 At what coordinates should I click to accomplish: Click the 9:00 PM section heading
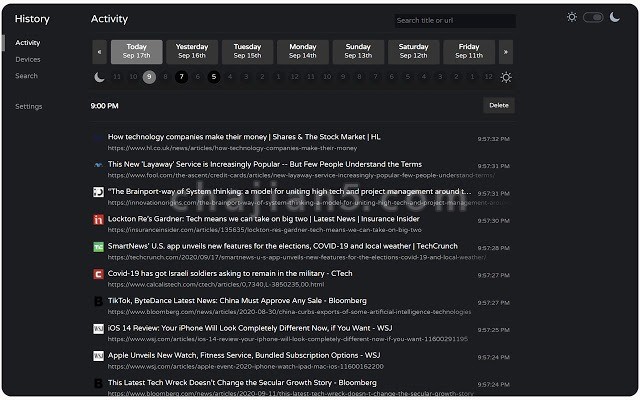(104, 106)
